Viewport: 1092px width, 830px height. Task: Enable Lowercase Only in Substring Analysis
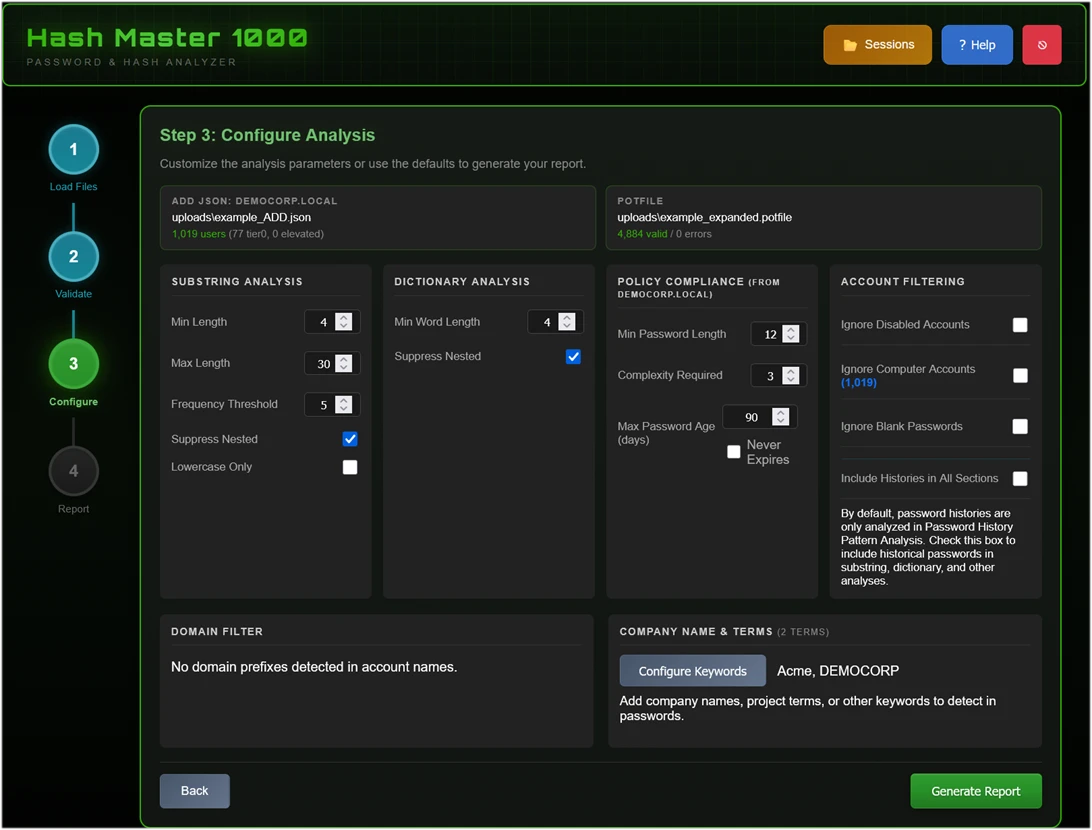click(x=350, y=467)
